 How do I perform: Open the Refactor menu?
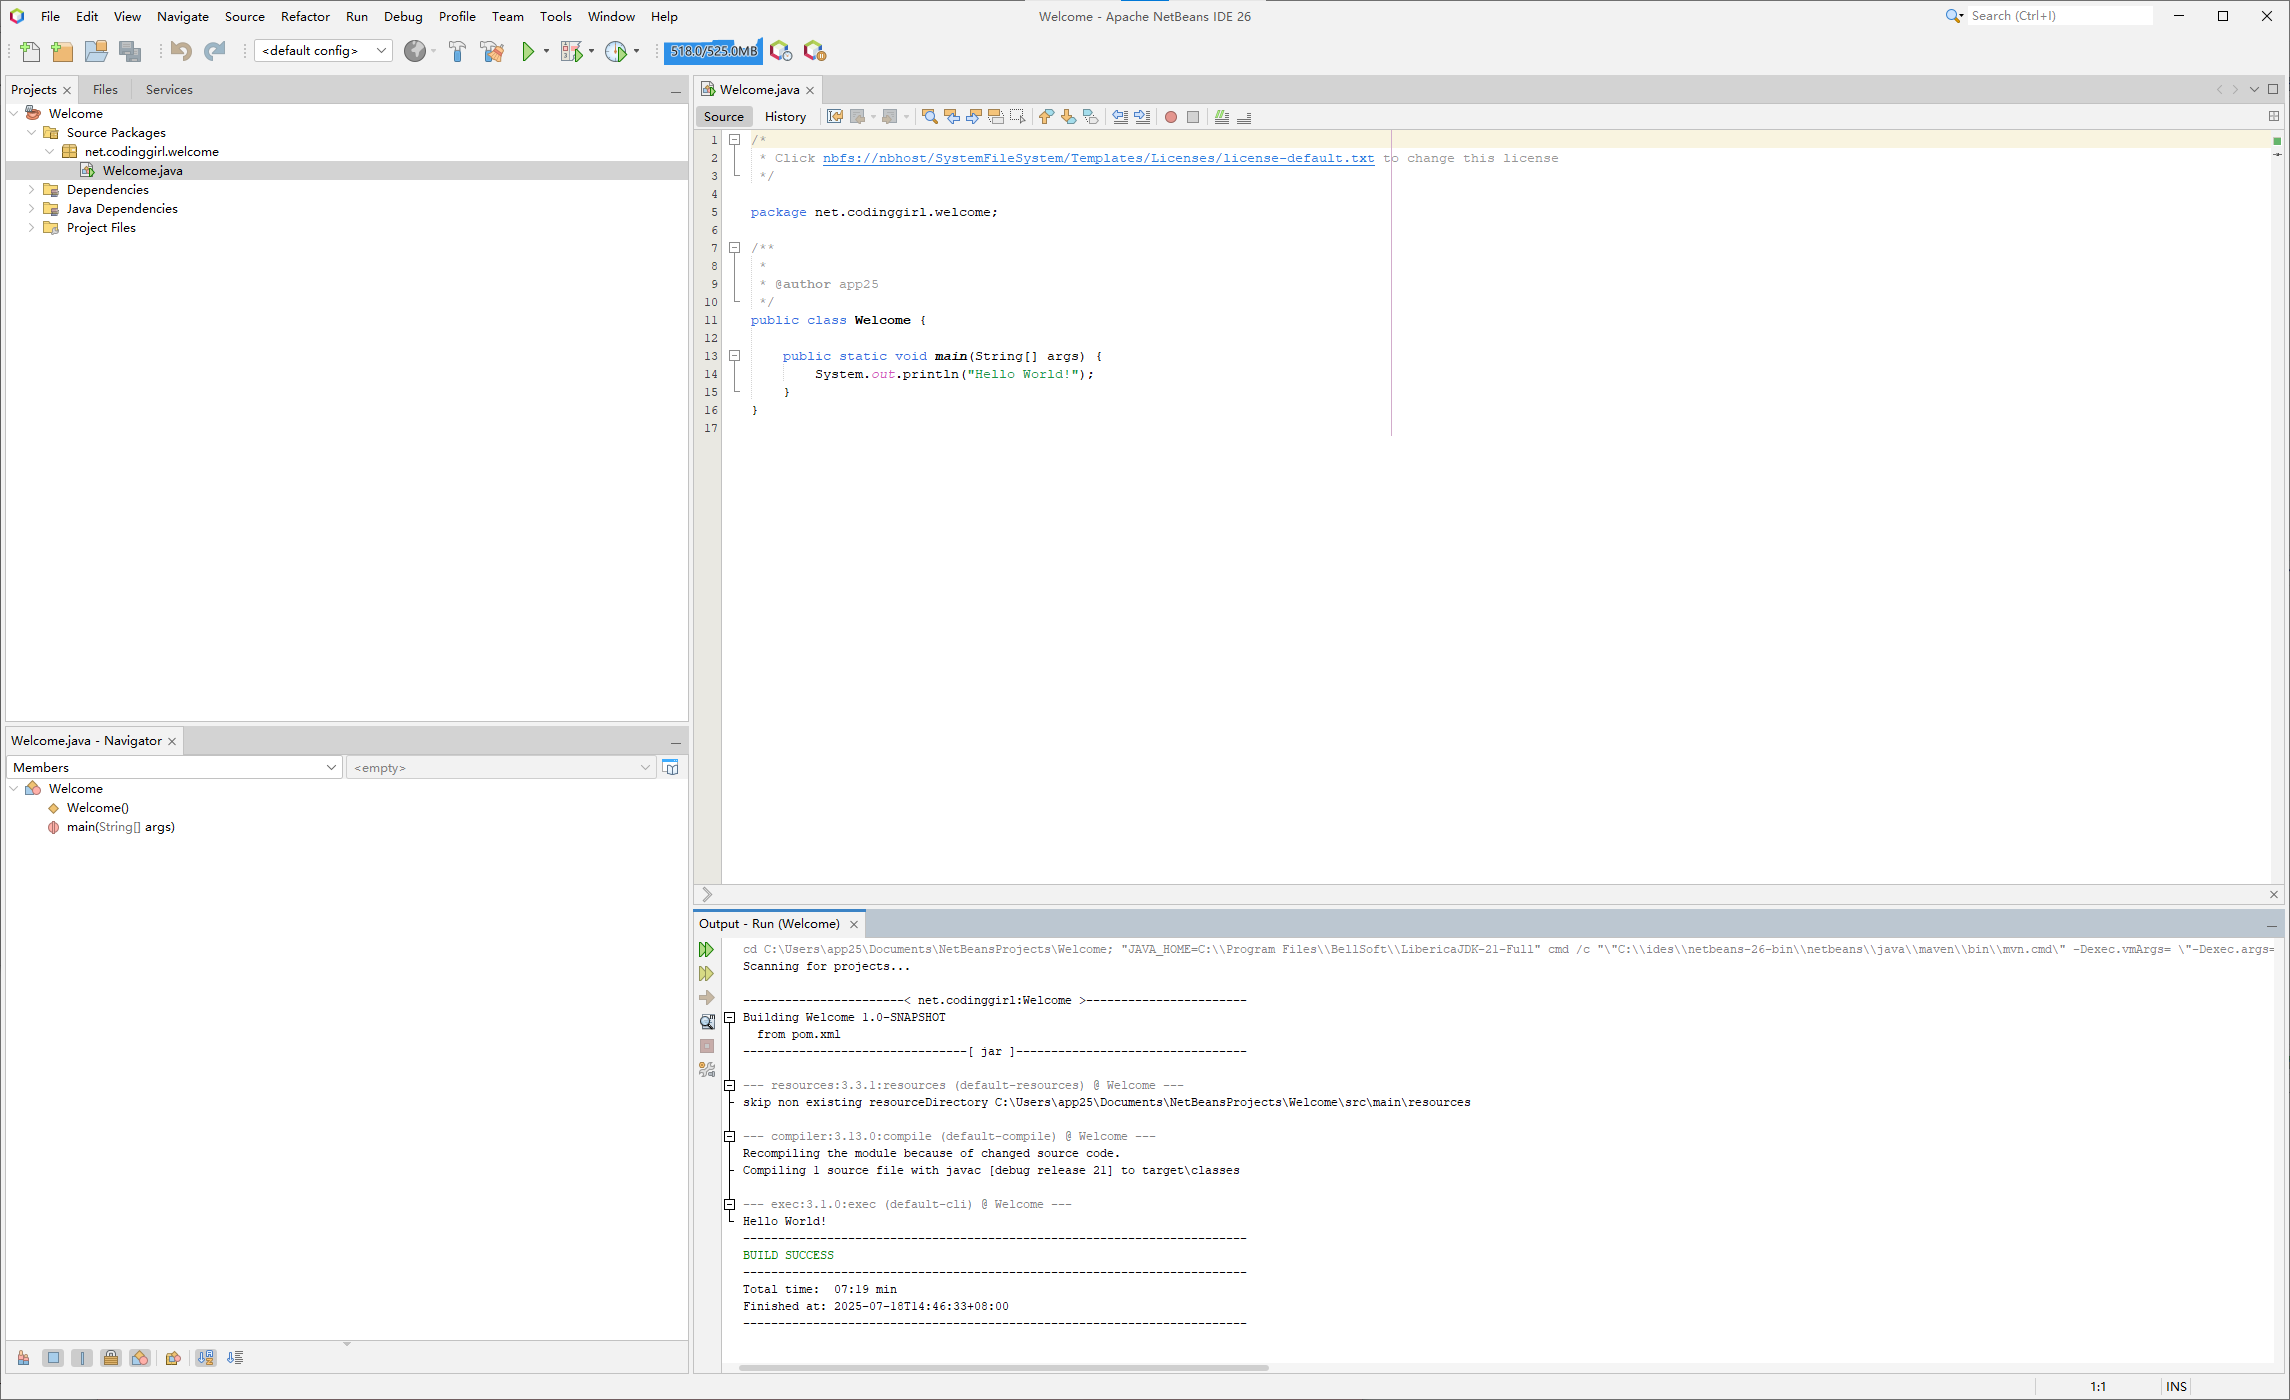point(305,16)
